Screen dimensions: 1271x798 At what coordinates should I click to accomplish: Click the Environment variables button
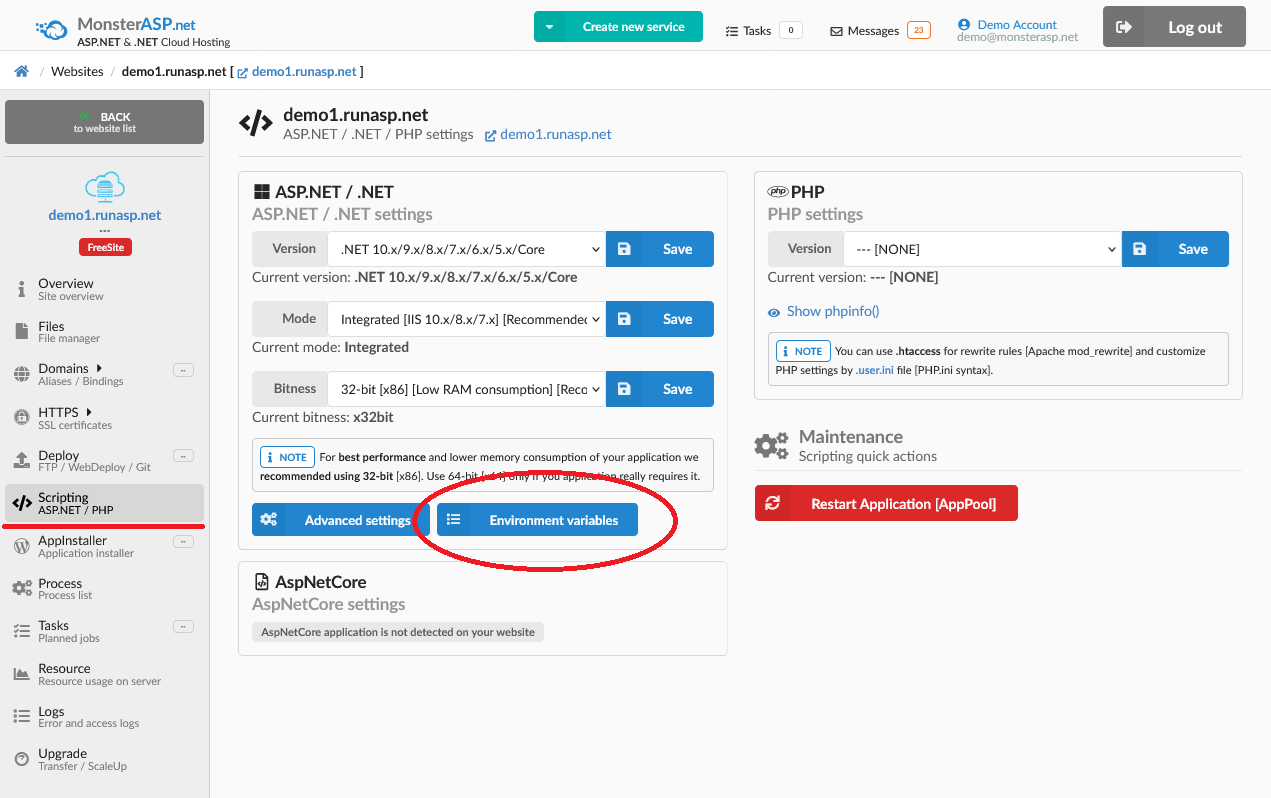[537, 520]
